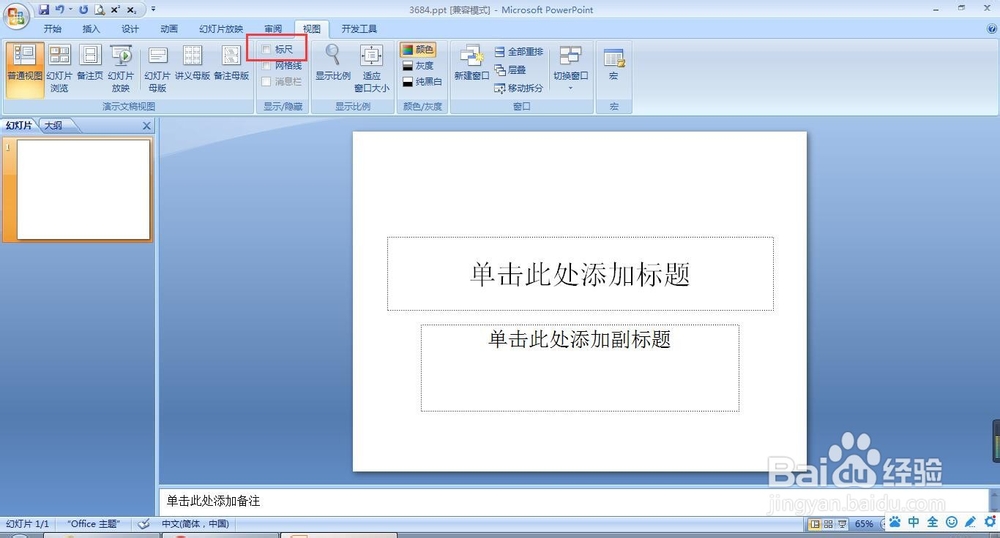1000x538 pixels.
Task: Open the 显示比例 zoom dialog
Action: [x=333, y=64]
